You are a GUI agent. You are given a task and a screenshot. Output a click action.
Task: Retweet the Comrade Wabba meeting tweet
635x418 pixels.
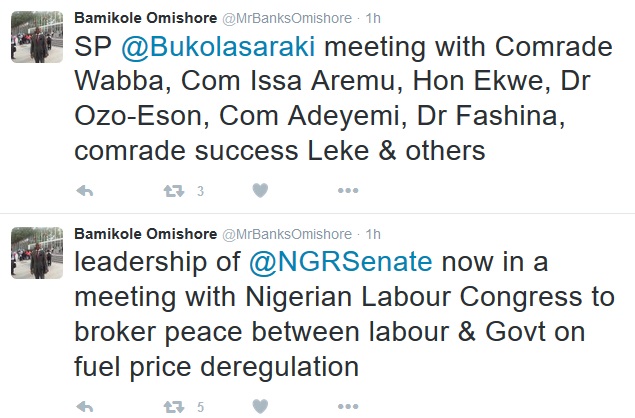pos(173,190)
